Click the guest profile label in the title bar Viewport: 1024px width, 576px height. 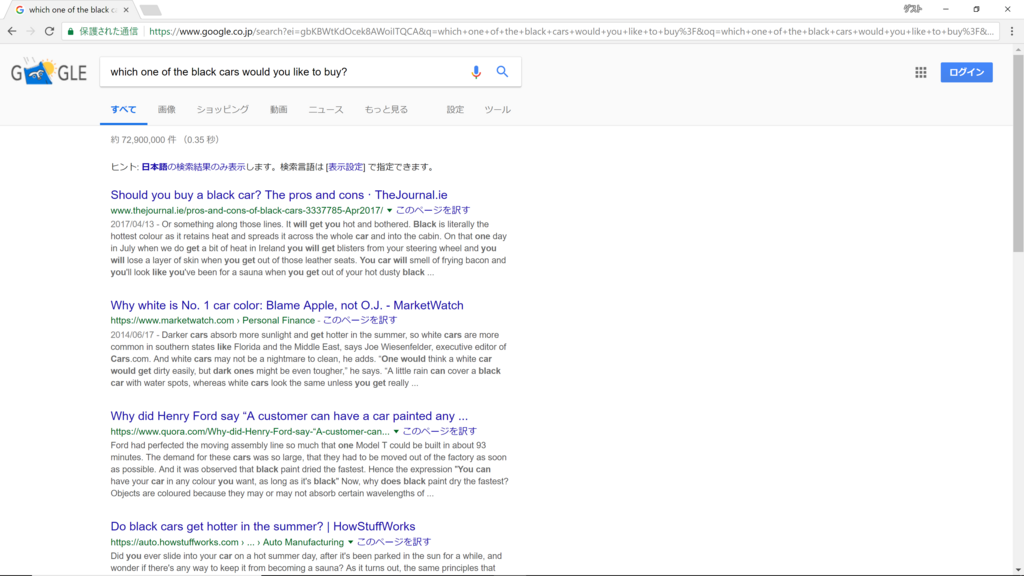pyautogui.click(x=912, y=9)
